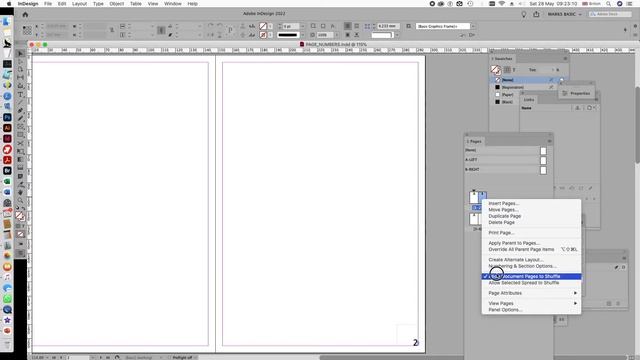Select the [Black] swatch
640x360 pixels.
pyautogui.click(x=504, y=102)
